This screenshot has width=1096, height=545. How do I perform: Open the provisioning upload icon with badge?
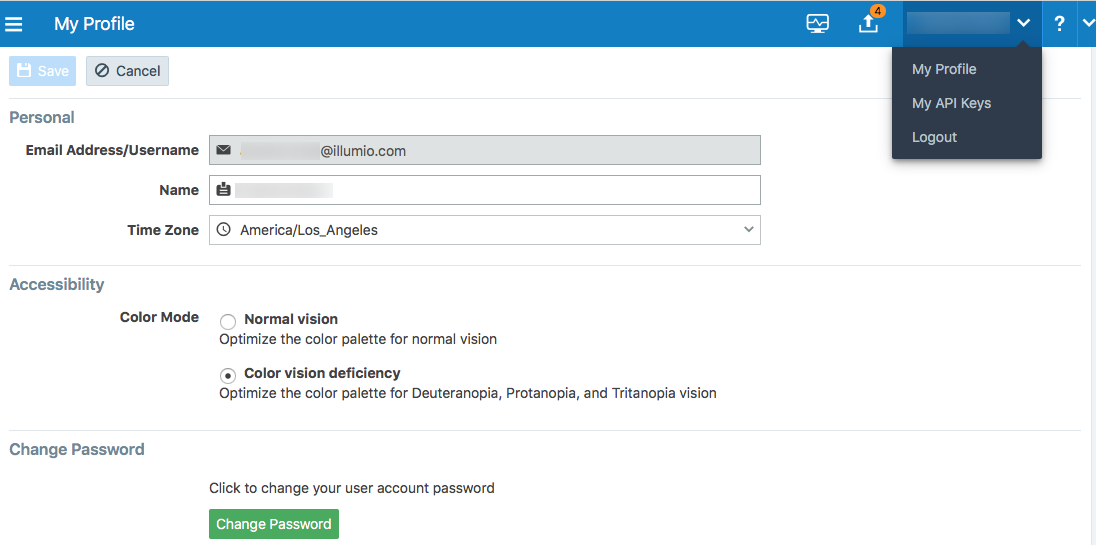click(x=869, y=23)
